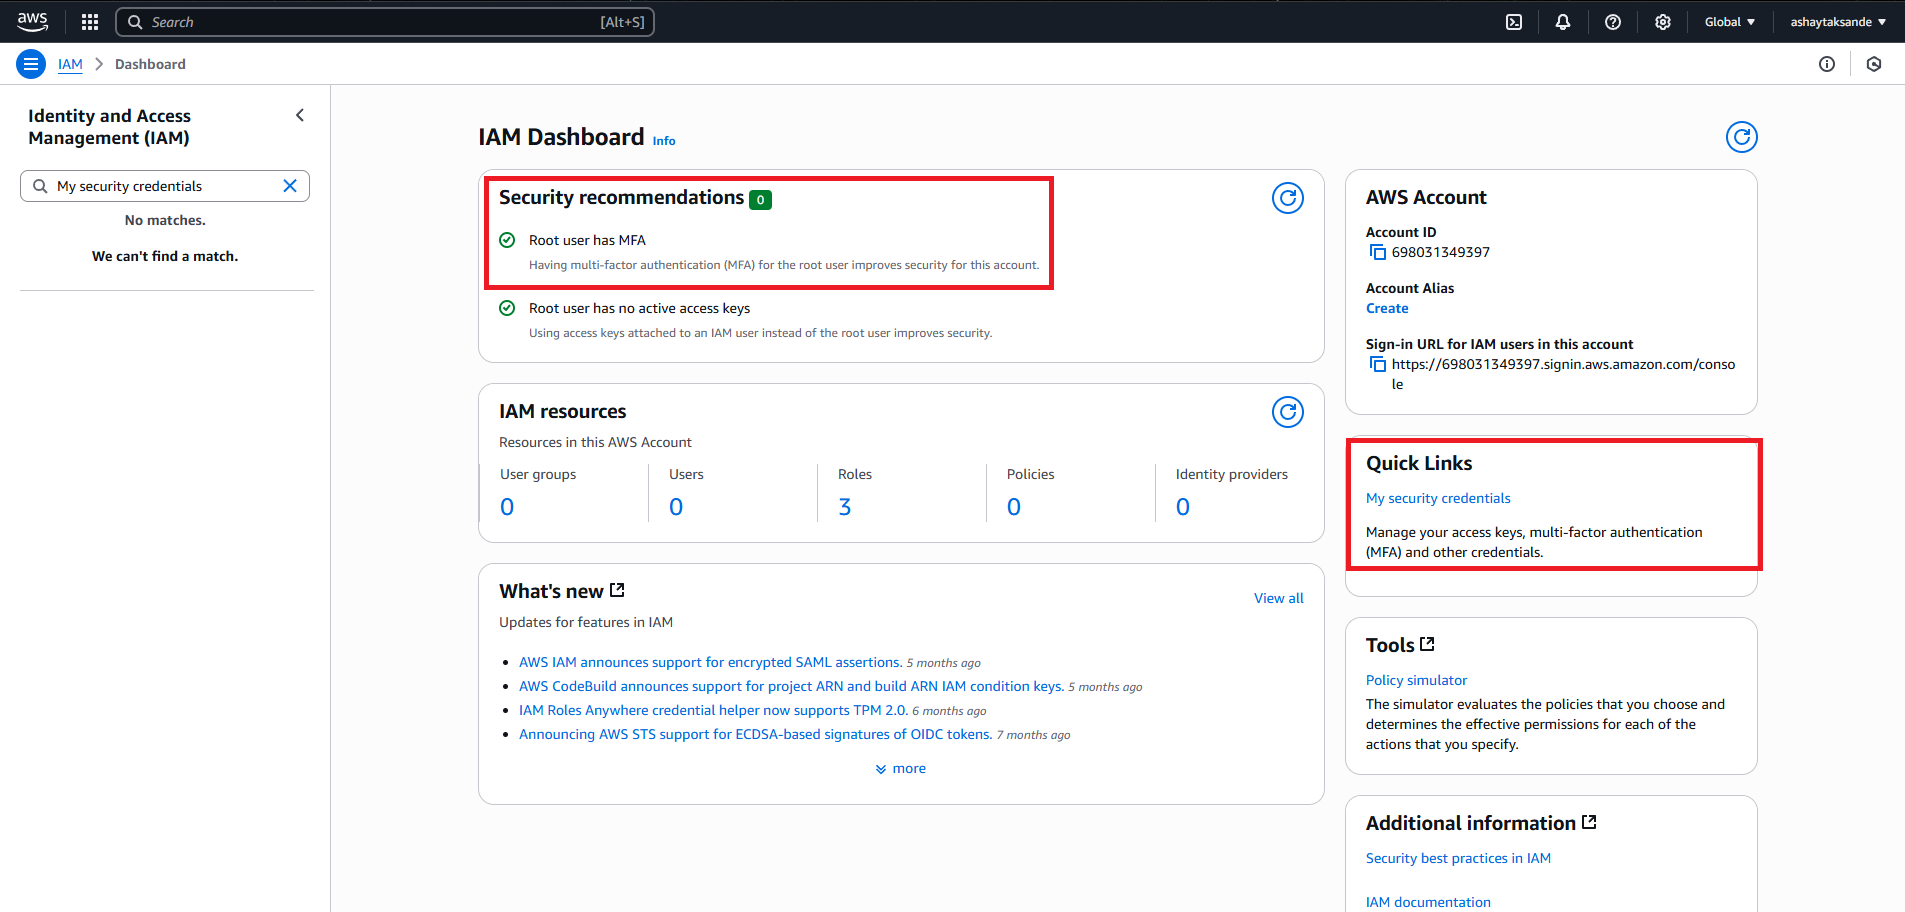Open the Roles count of 3

pyautogui.click(x=845, y=507)
